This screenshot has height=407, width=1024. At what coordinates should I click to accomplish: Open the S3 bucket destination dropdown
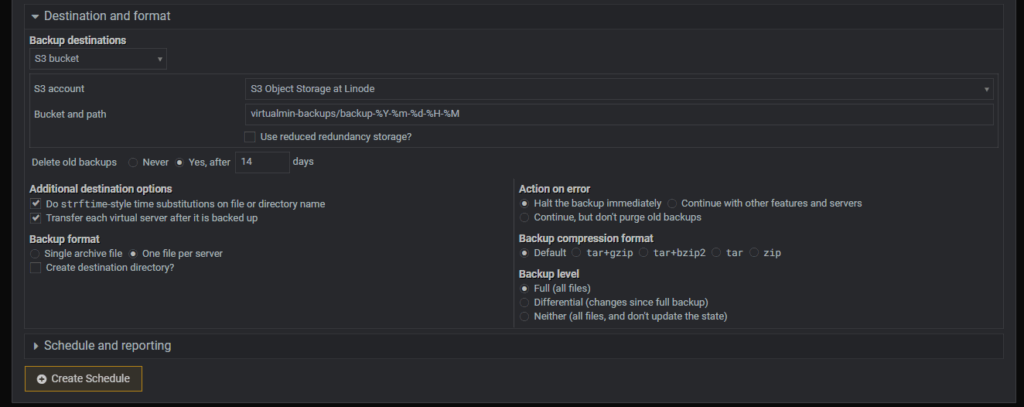98,60
